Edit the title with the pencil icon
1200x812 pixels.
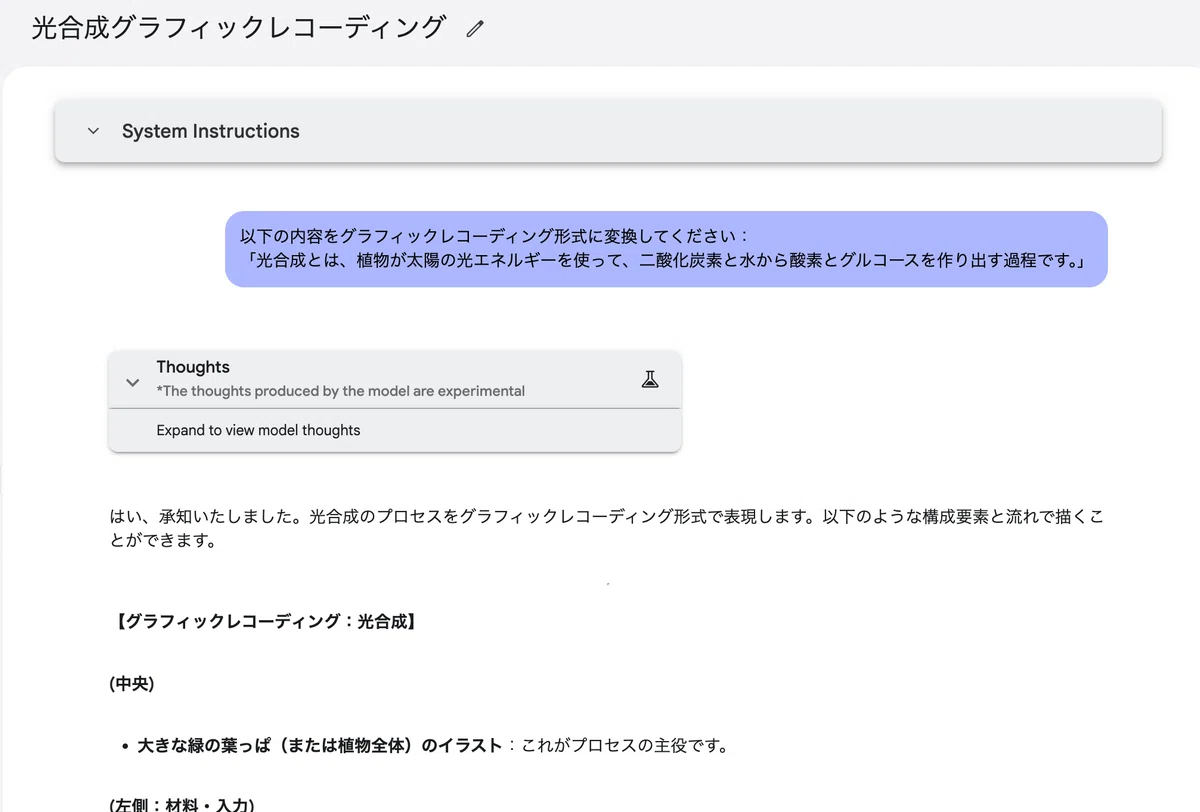(475, 29)
